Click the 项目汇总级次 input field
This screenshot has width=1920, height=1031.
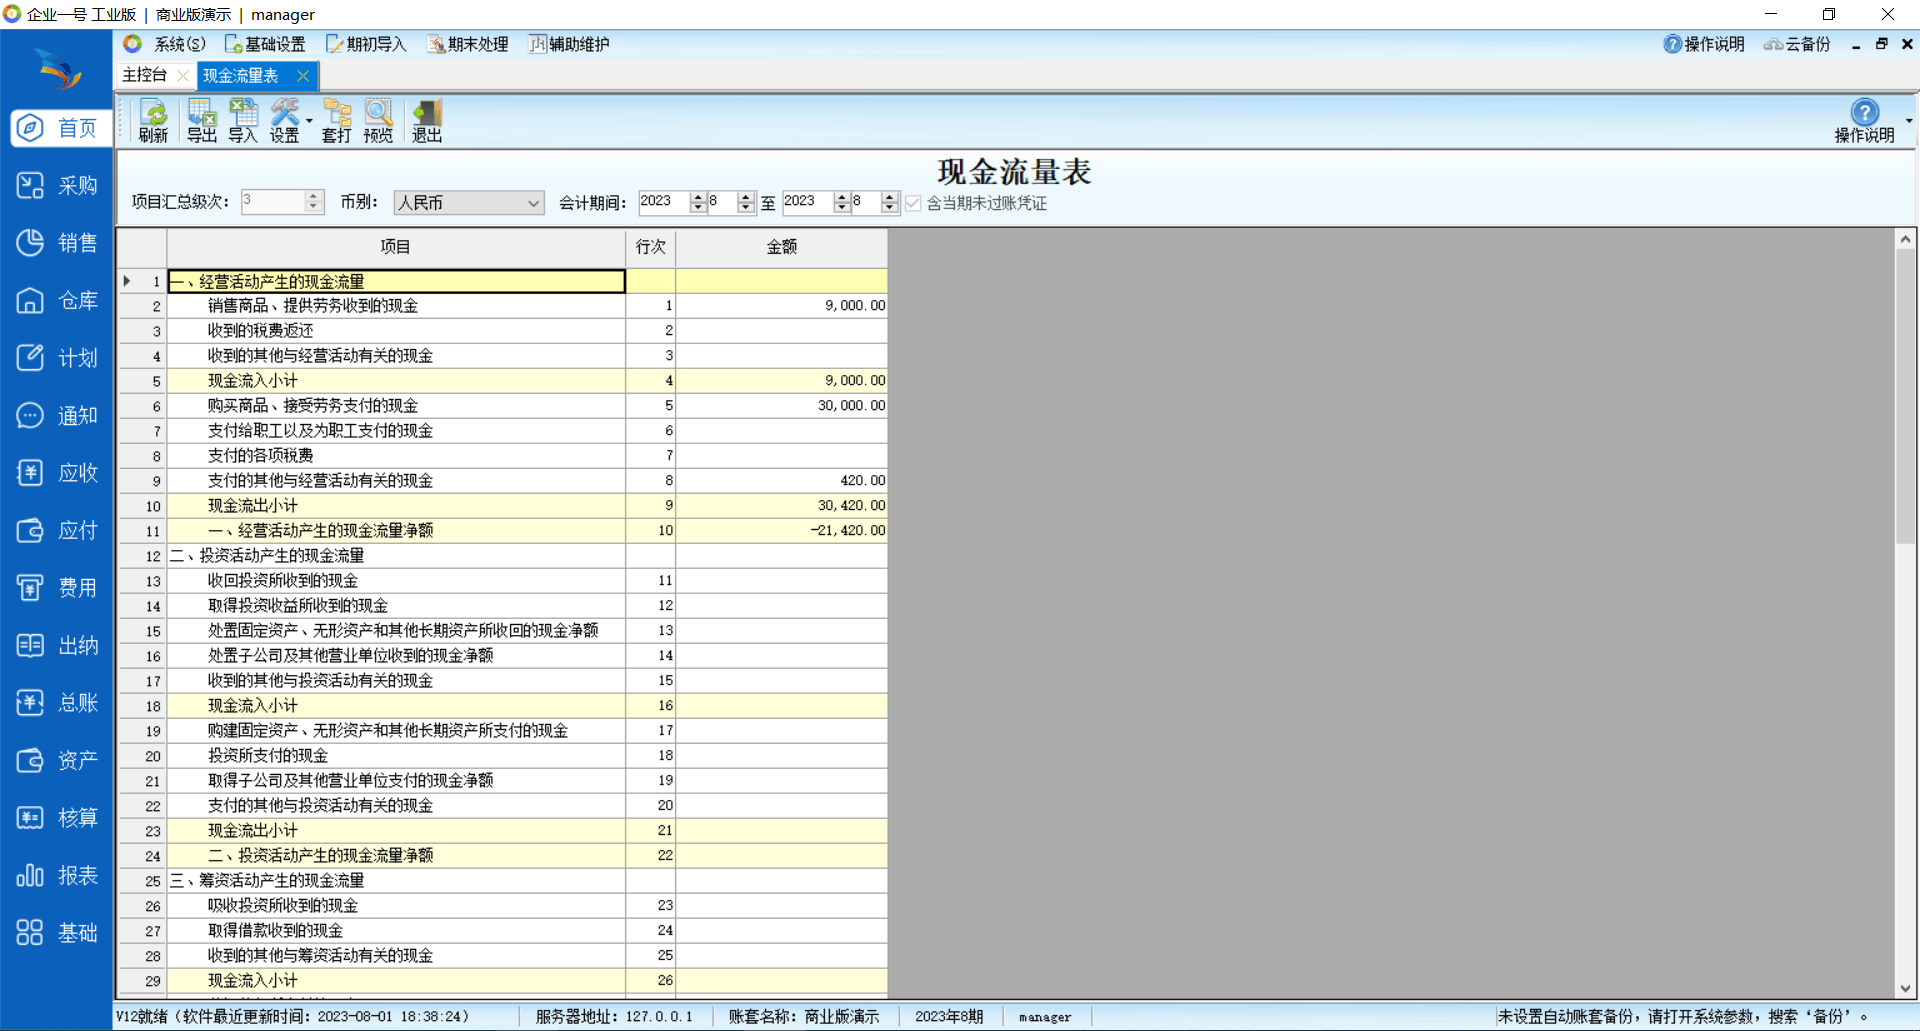(x=273, y=202)
